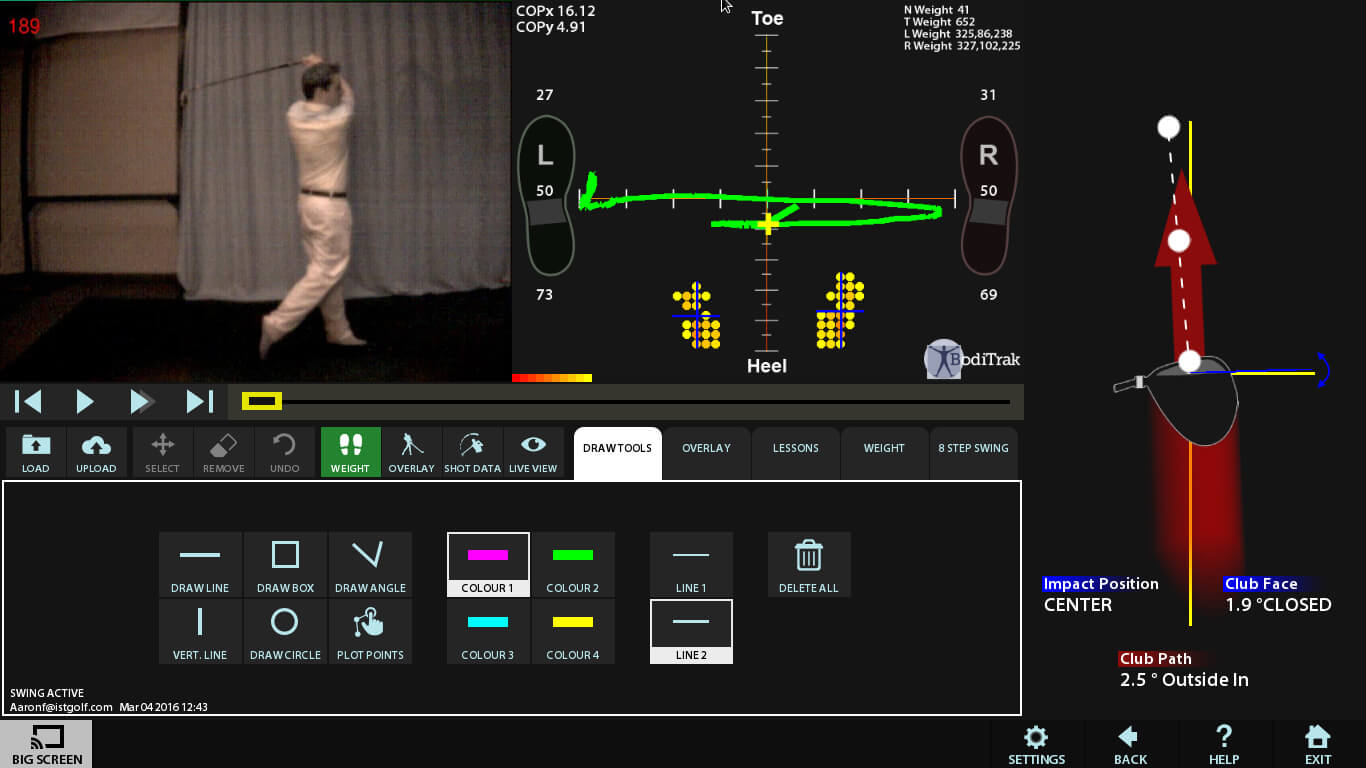The width and height of the screenshot is (1366, 768).
Task: Select the Vert. Line tool
Action: click(x=200, y=631)
